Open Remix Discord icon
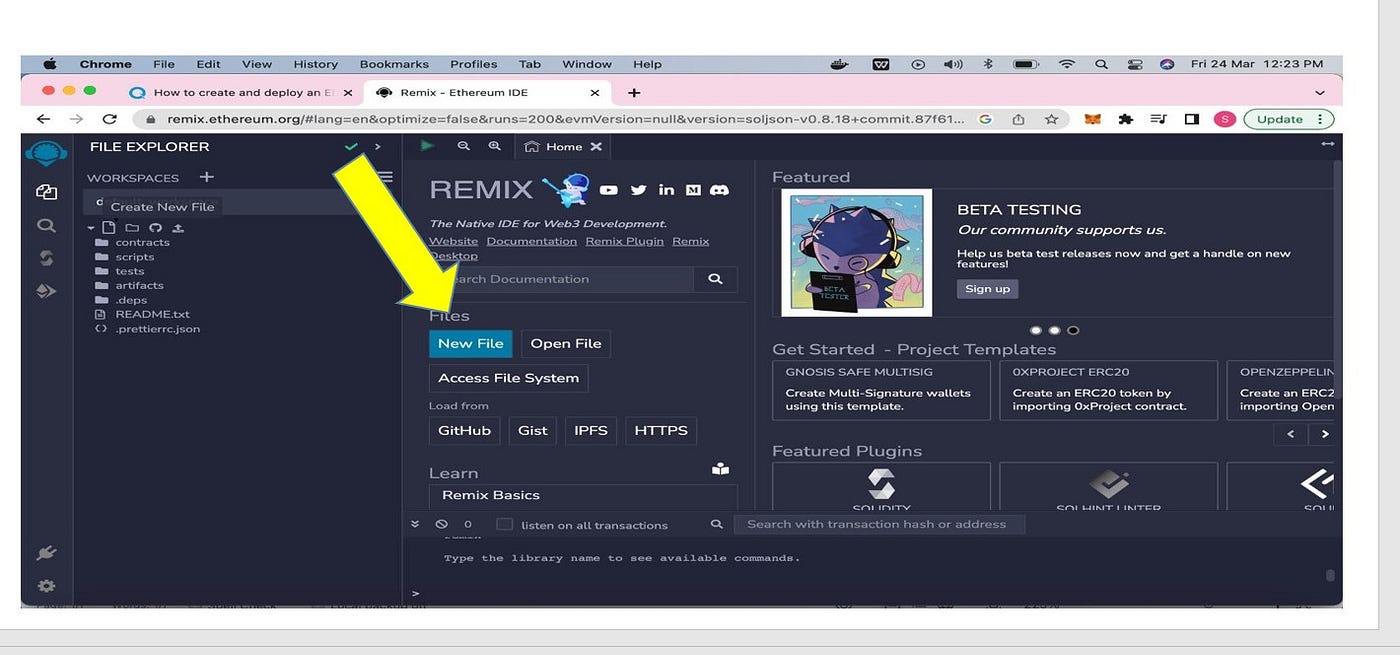The image size is (1400, 655). (719, 190)
